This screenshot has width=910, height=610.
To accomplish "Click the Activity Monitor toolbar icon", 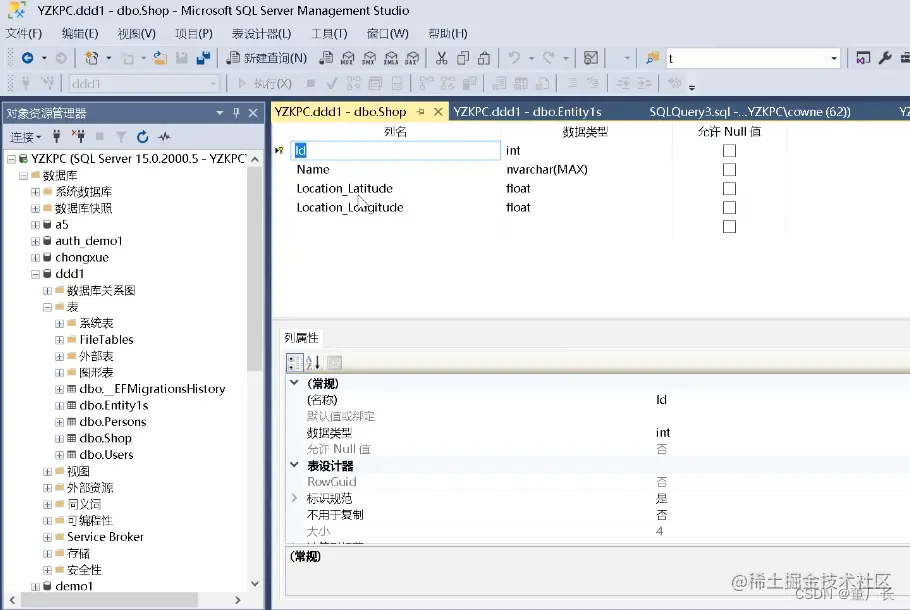I will [591, 58].
